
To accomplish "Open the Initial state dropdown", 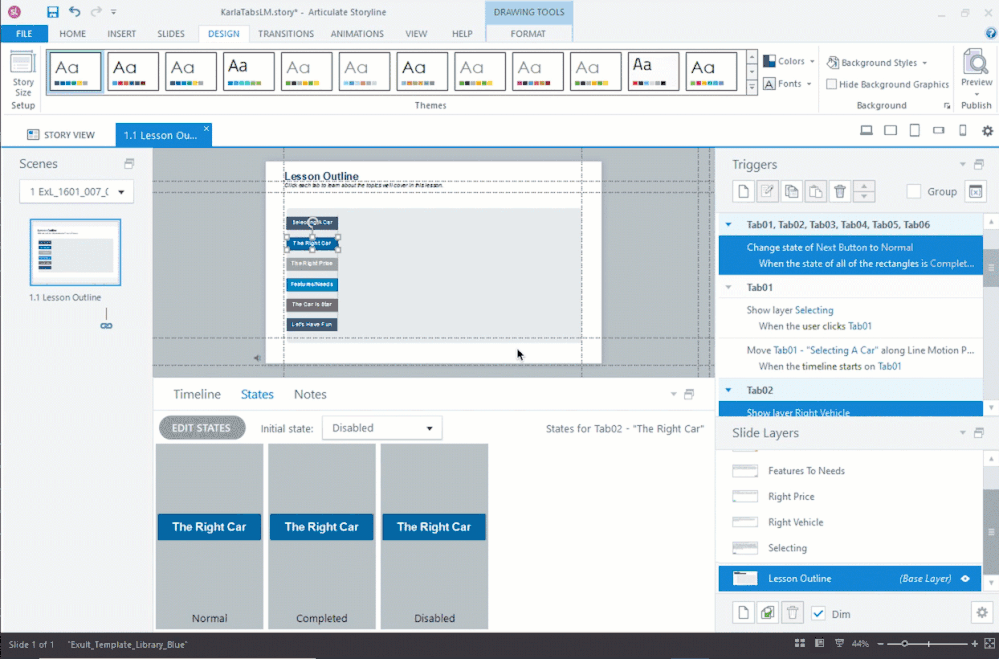I will pyautogui.click(x=381, y=428).
